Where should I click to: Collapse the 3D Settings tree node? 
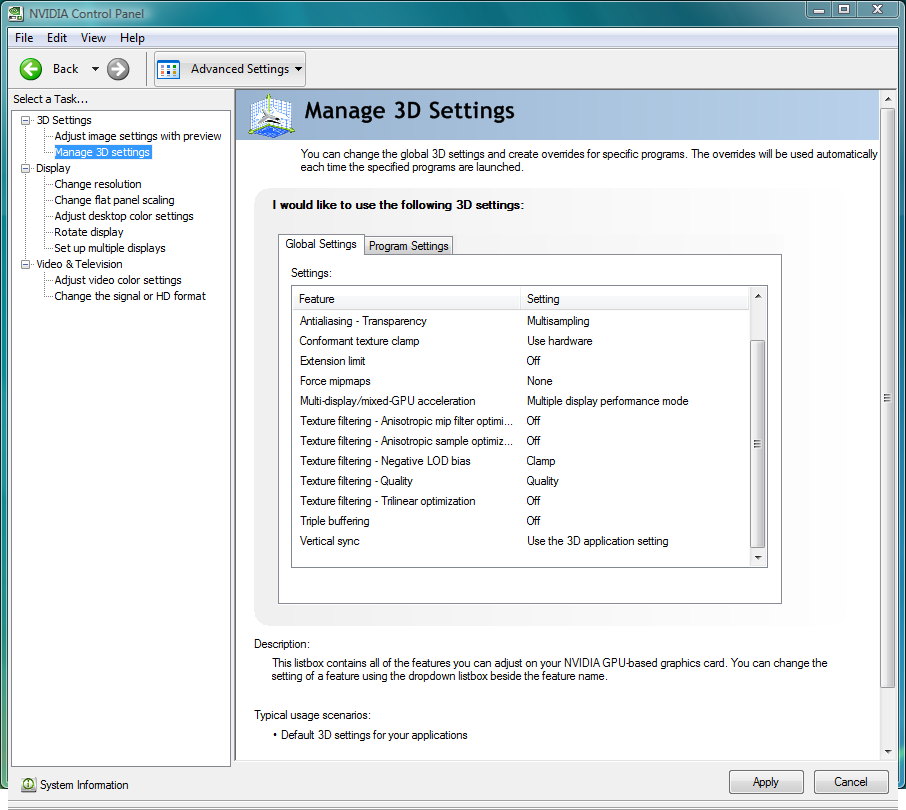point(25,120)
